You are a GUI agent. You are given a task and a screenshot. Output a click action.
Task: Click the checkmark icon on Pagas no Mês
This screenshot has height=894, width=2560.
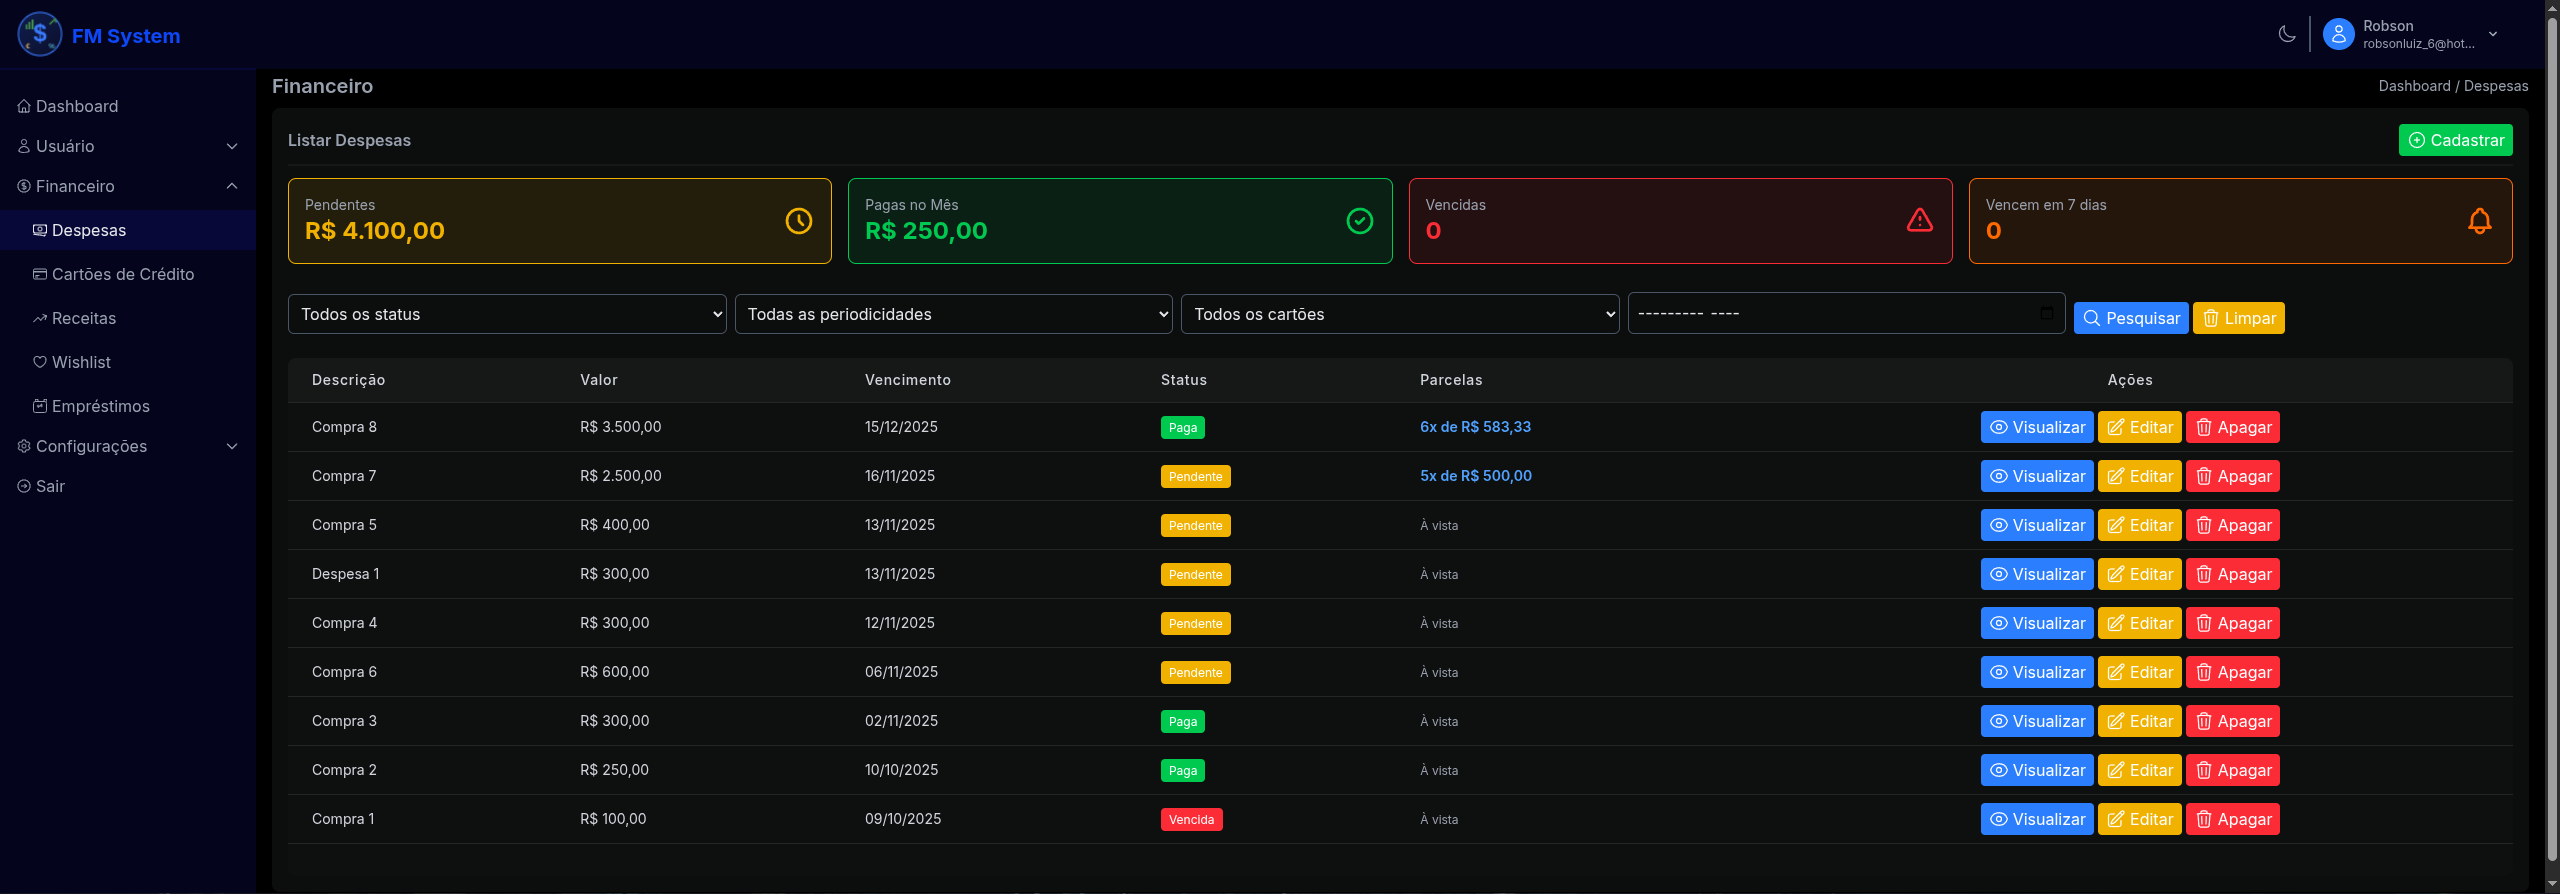(1359, 221)
